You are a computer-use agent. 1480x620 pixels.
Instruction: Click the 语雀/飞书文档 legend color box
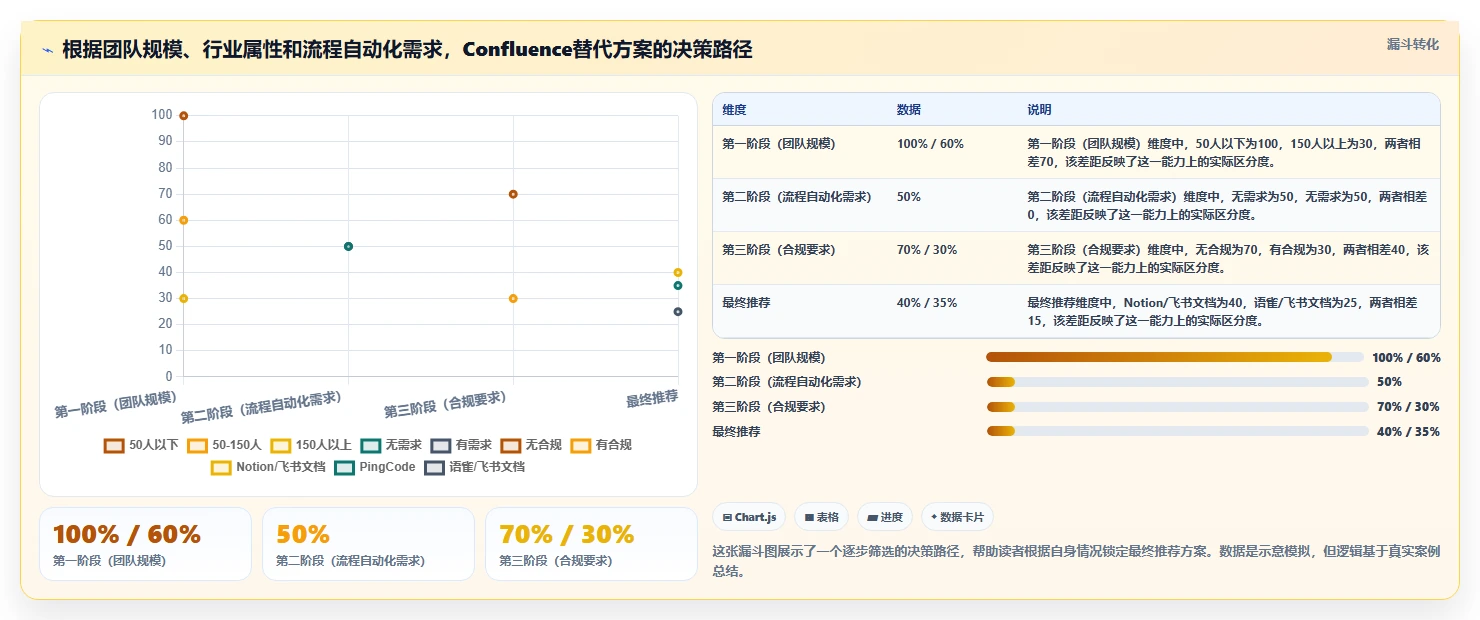[434, 467]
